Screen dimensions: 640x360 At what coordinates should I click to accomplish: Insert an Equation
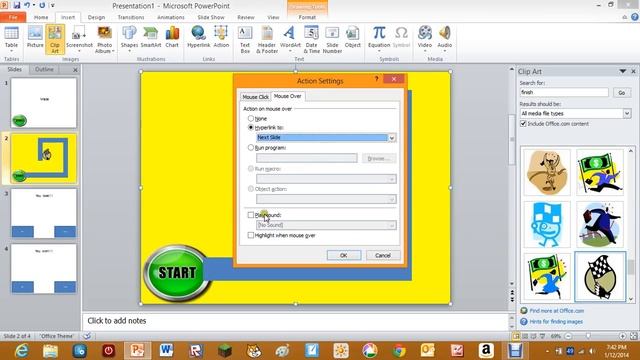tap(379, 39)
